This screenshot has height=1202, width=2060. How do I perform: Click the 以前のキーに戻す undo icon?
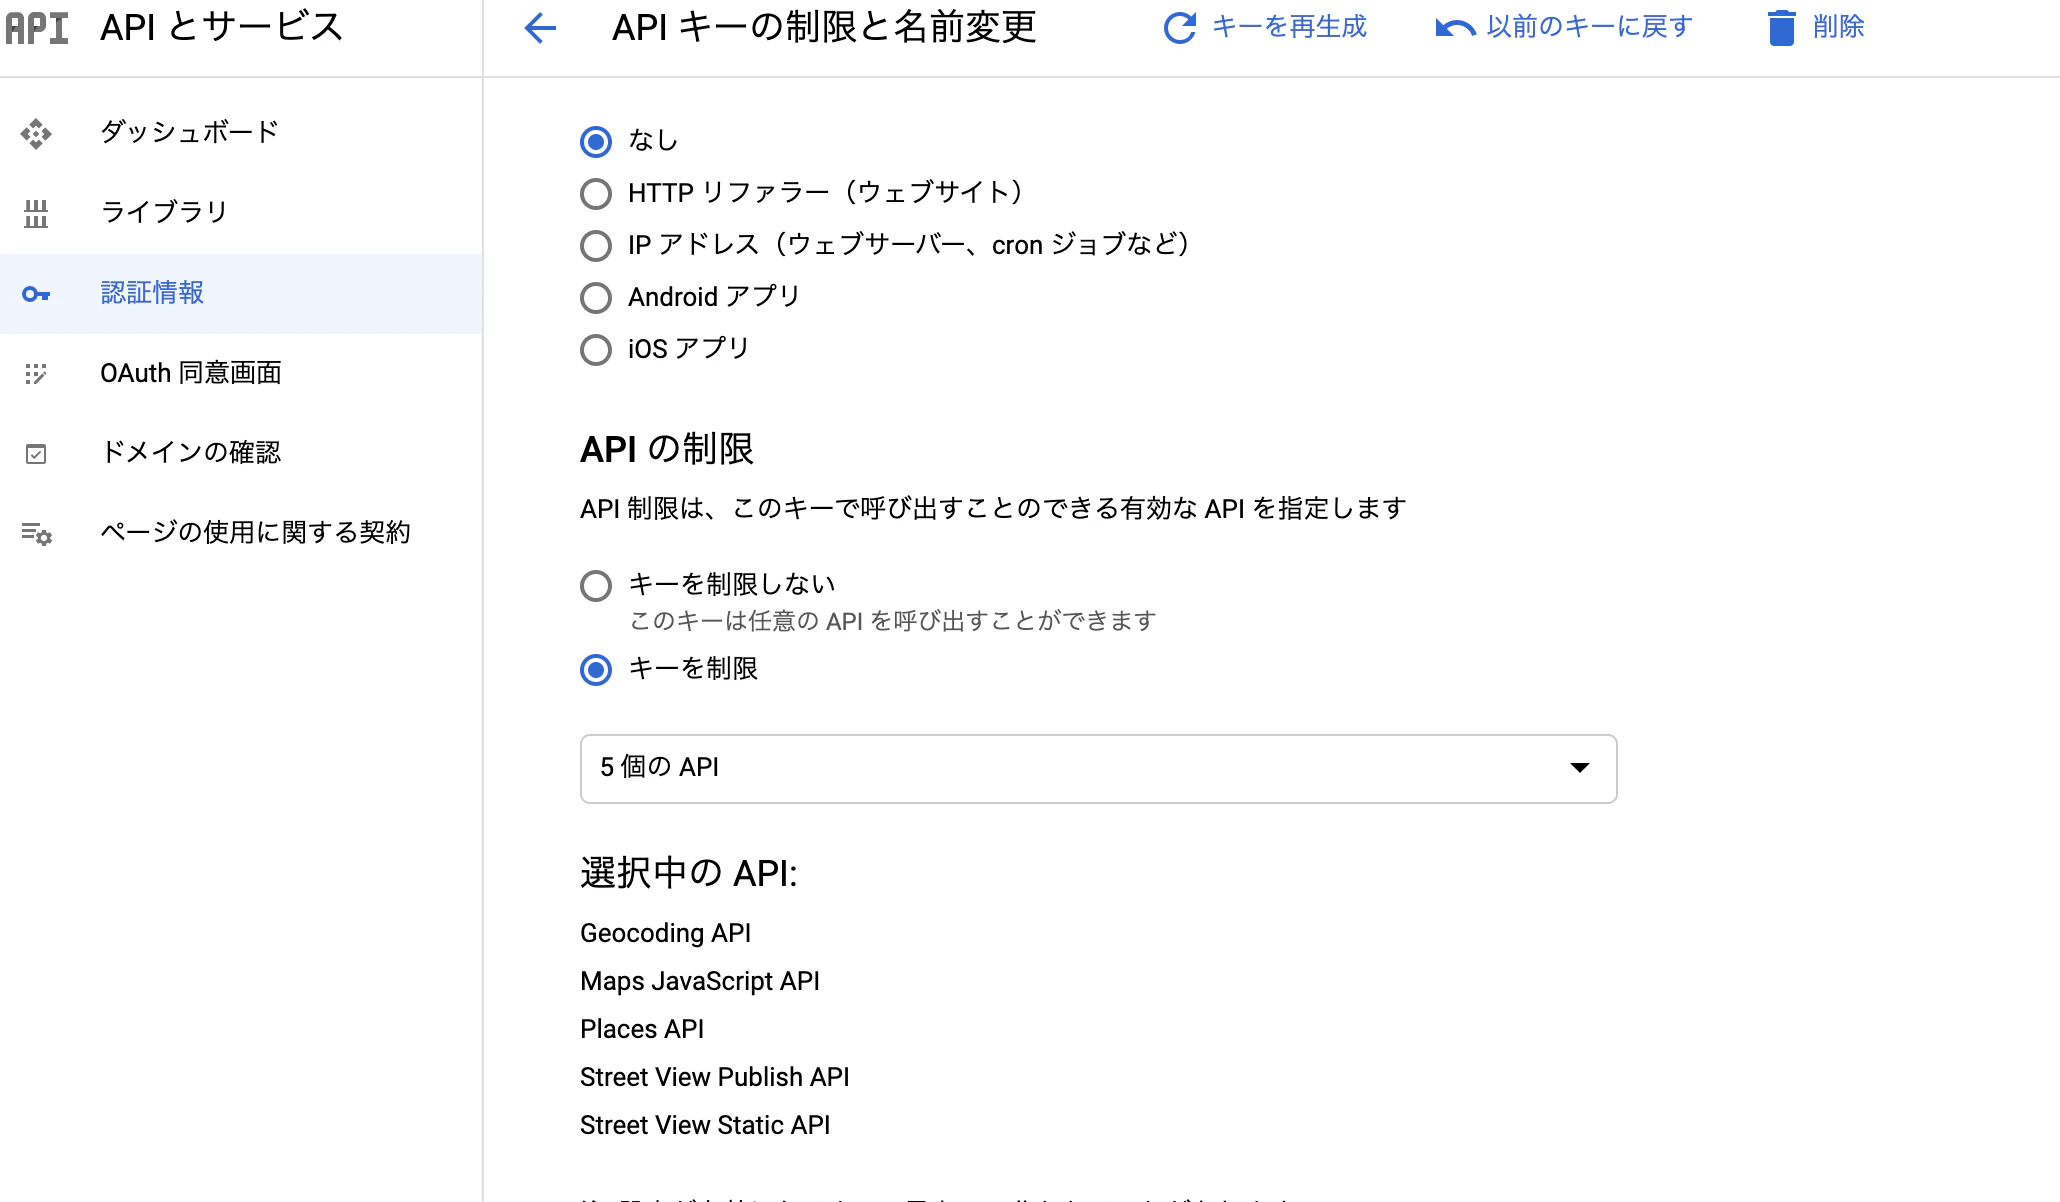coord(1455,28)
